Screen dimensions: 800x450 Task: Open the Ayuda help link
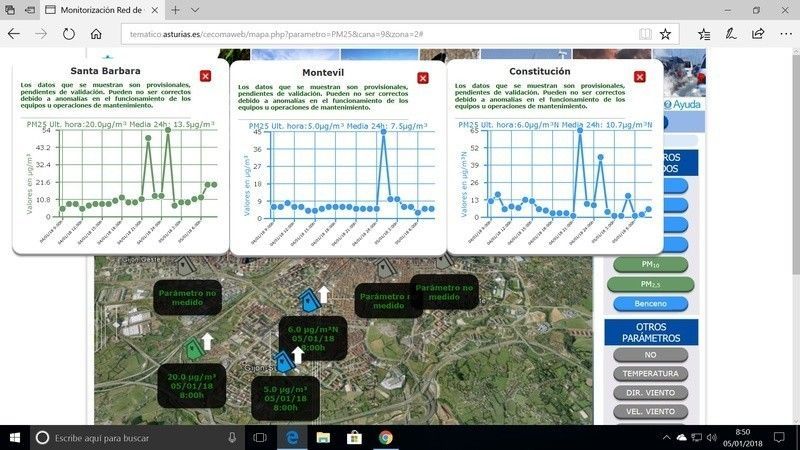(683, 104)
